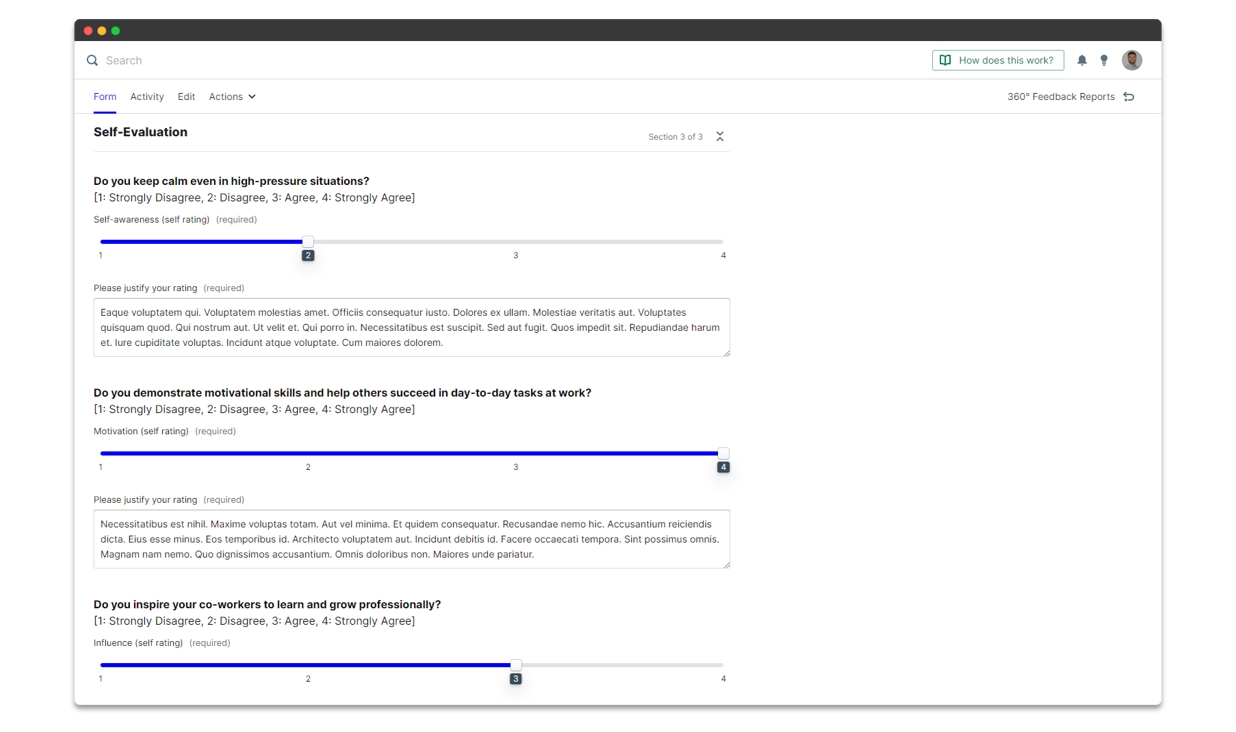Click the Motivation justification text area
The width and height of the screenshot is (1236, 732).
[x=411, y=538]
